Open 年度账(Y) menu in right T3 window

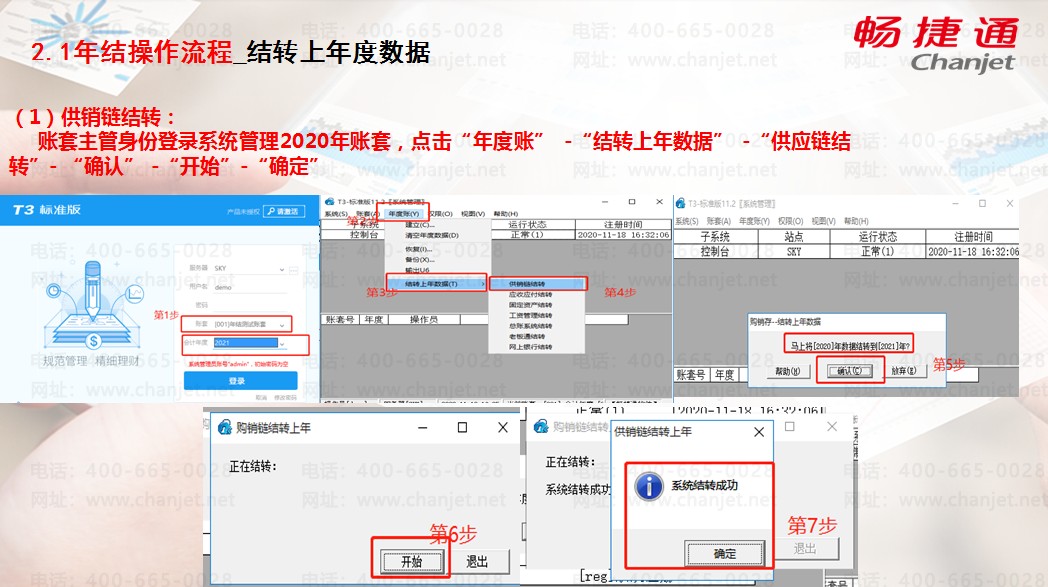pyautogui.click(x=754, y=221)
